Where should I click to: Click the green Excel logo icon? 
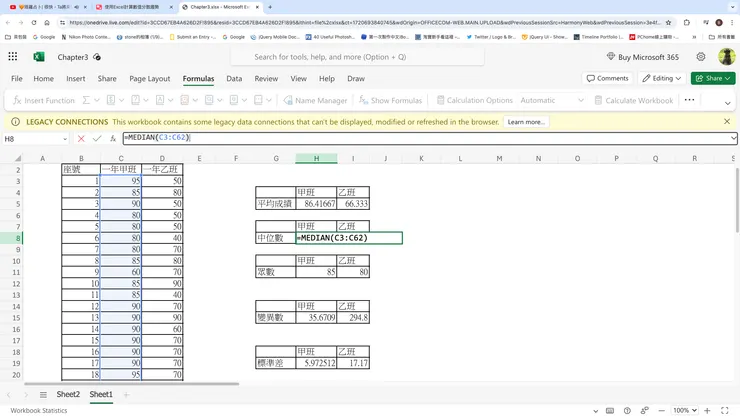[39, 57]
